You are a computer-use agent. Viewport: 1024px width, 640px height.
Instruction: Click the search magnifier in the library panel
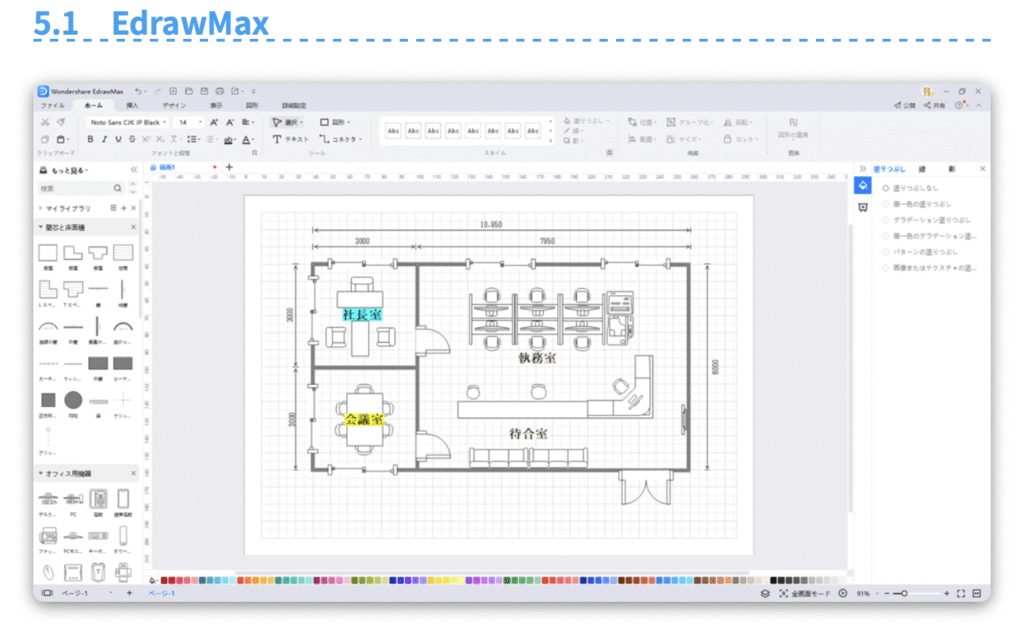(x=118, y=188)
